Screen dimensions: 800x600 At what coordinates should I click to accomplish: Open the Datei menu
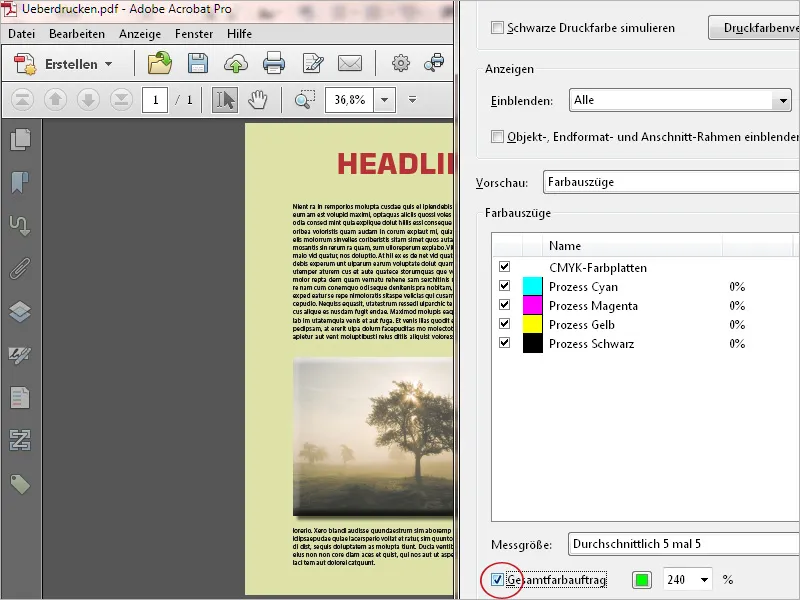tap(21, 34)
